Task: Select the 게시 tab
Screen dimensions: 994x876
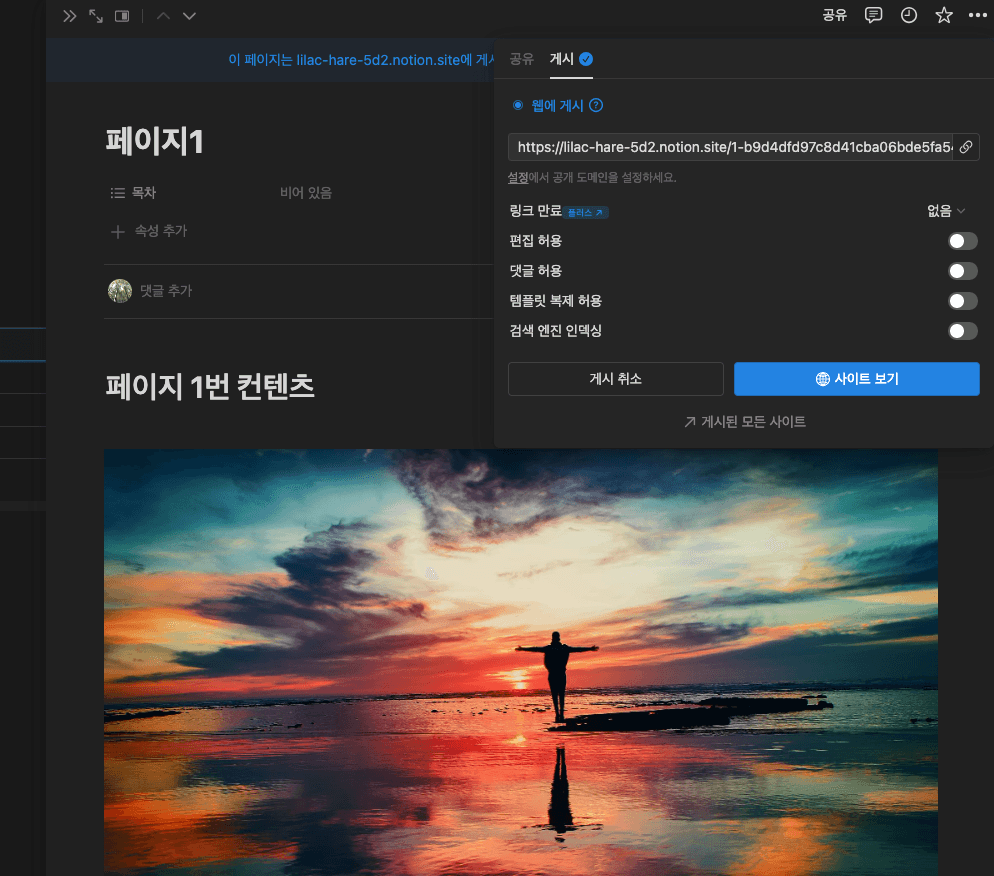Action: 562,60
